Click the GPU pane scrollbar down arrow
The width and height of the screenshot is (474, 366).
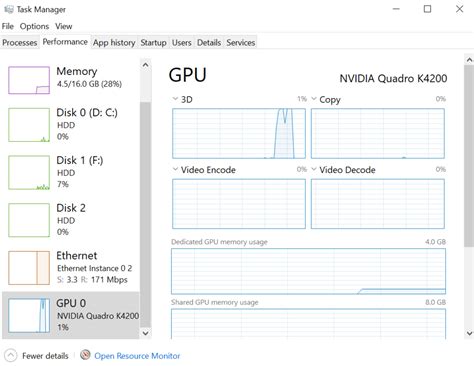[469, 333]
